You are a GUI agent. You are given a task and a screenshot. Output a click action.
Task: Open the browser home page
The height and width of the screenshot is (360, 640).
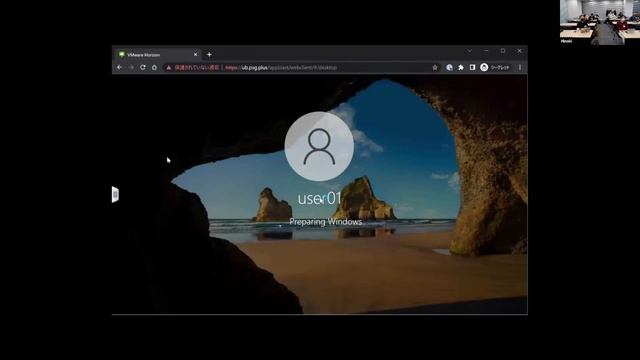point(154,67)
